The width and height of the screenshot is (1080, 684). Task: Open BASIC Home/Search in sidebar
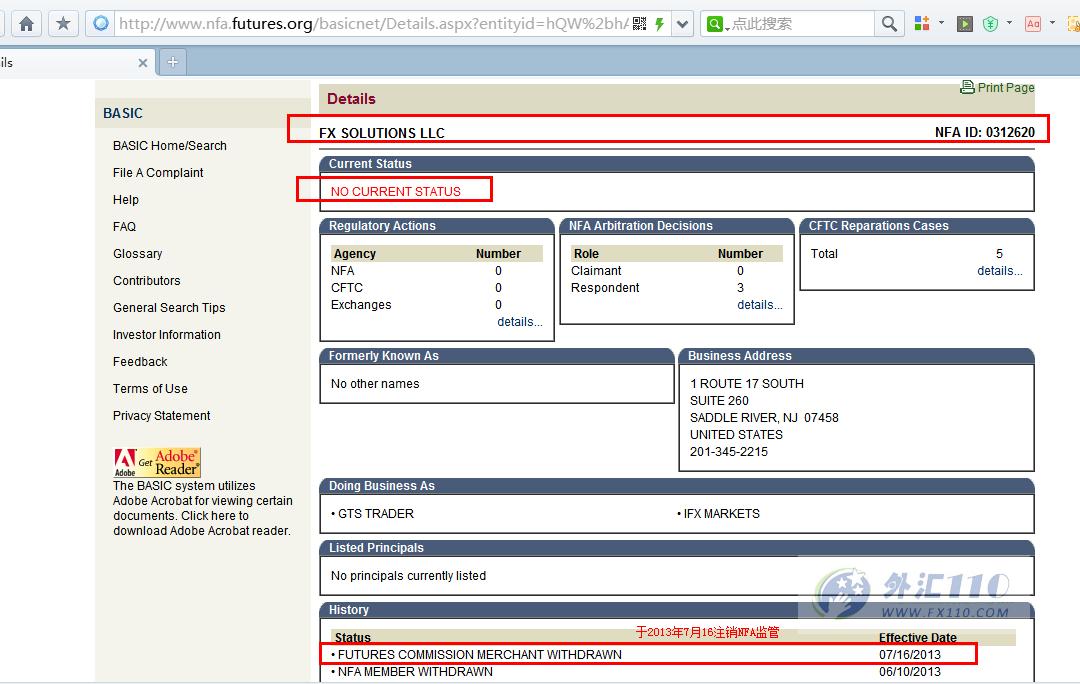[x=169, y=145]
